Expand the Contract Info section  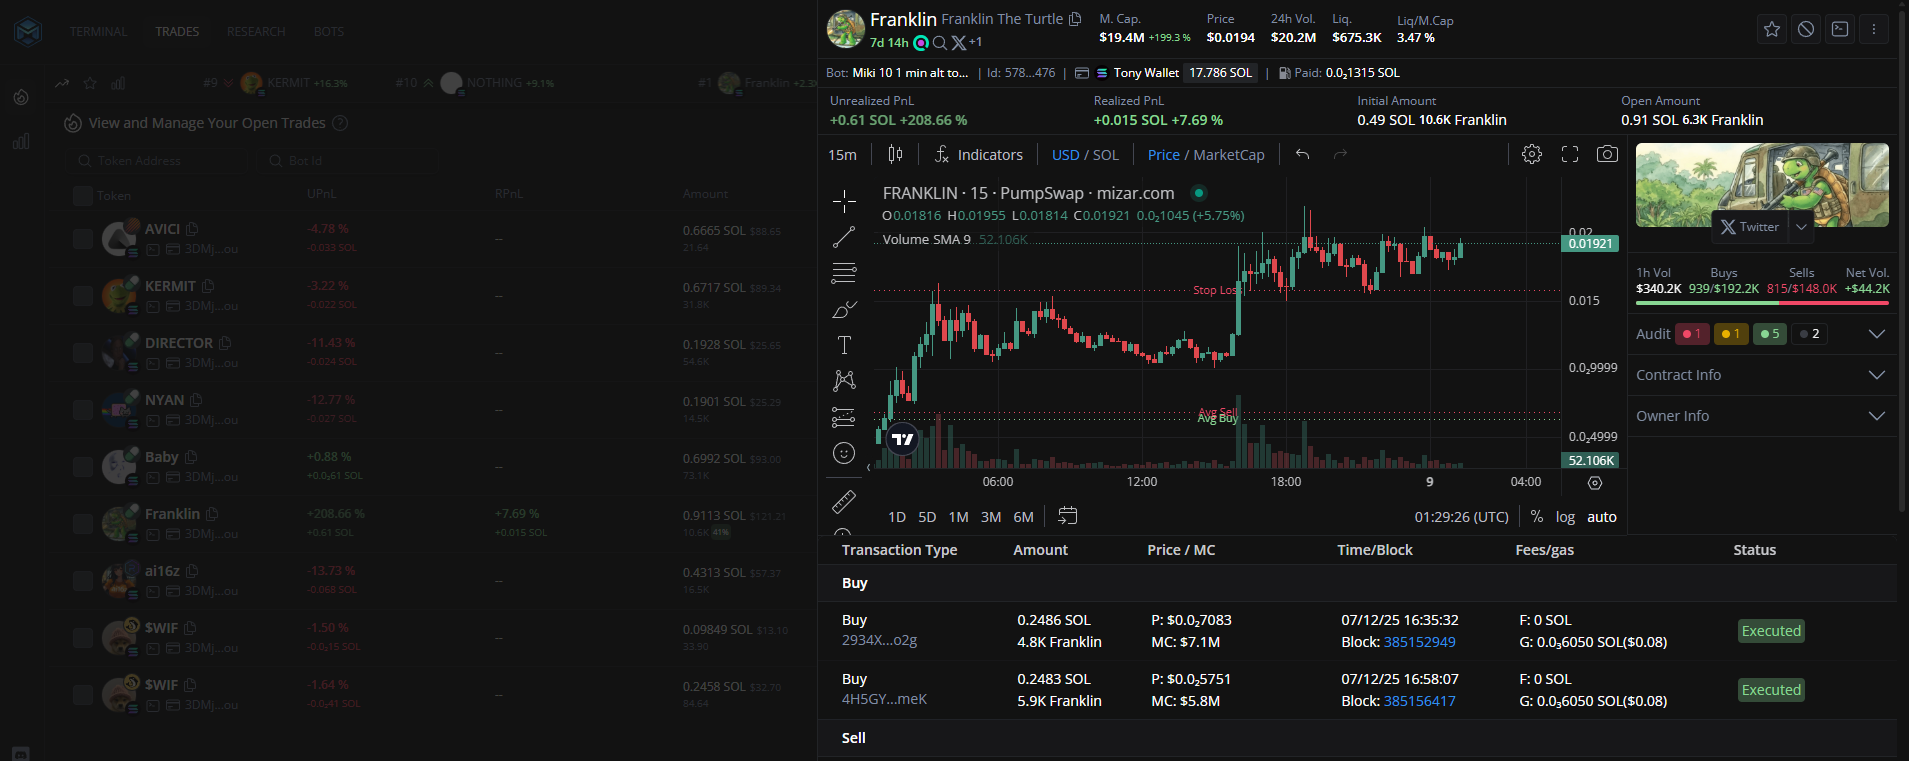coord(1876,375)
